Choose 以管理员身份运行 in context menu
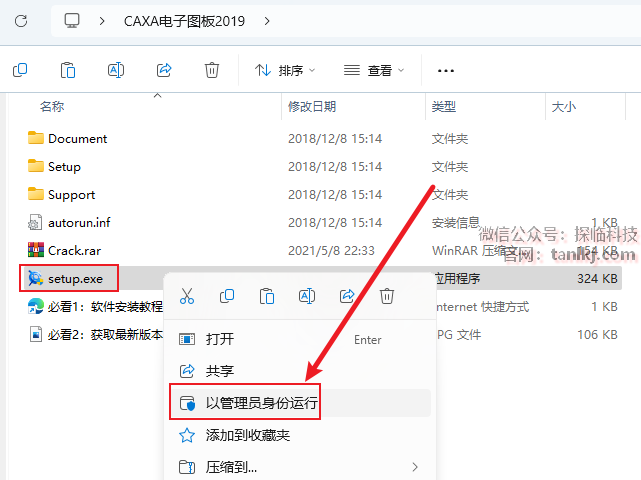The width and height of the screenshot is (641, 480). point(300,403)
